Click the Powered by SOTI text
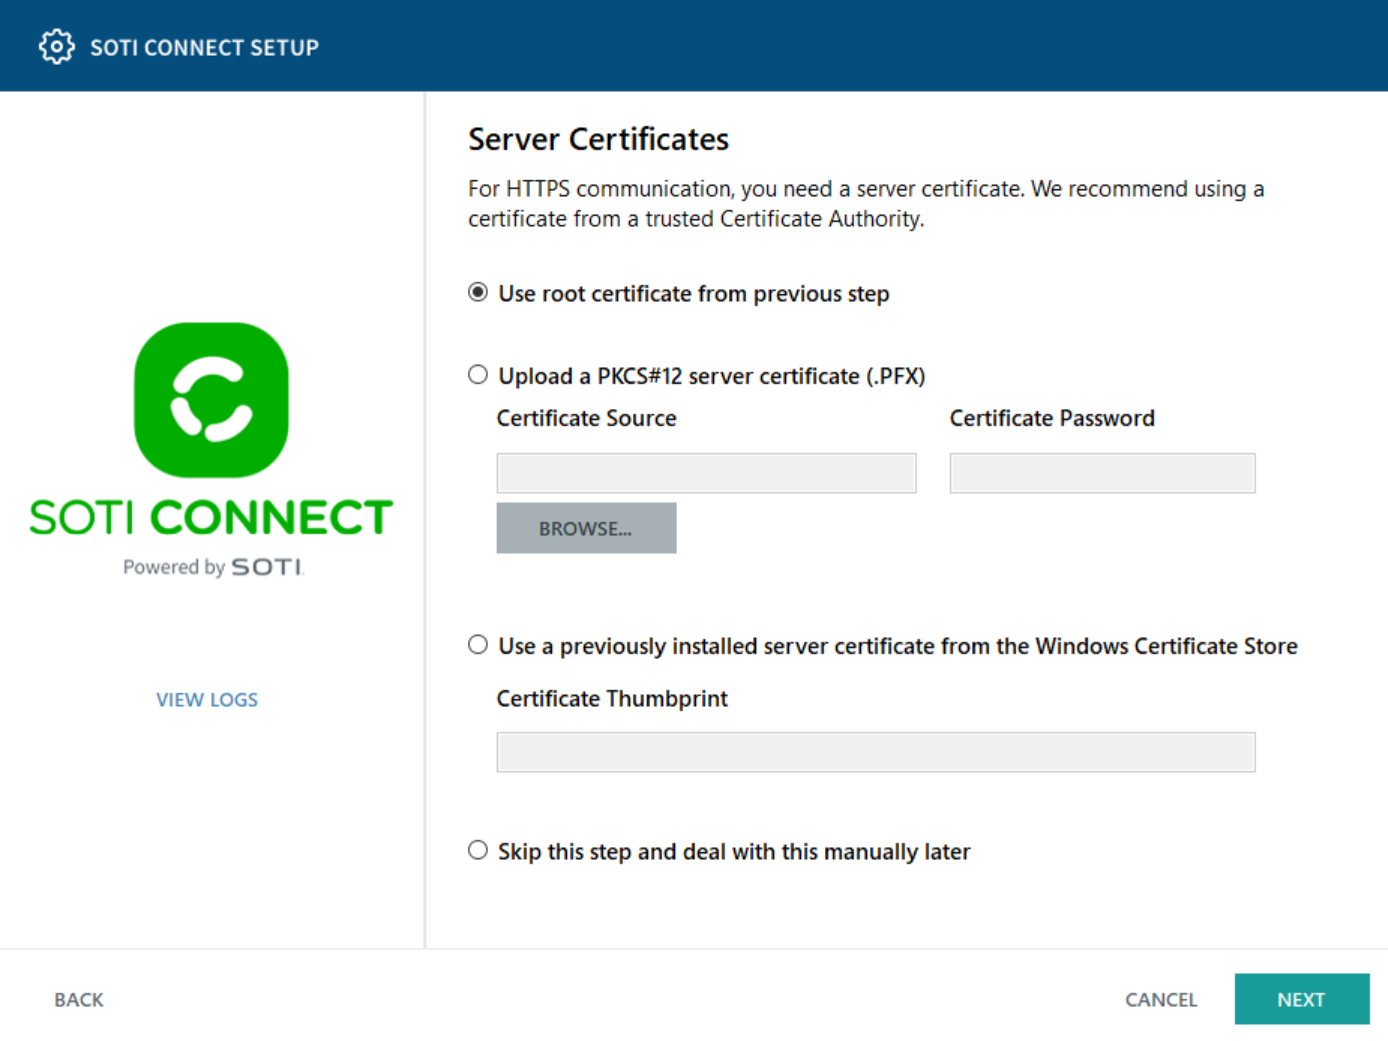This screenshot has width=1388, height=1041. click(213, 567)
